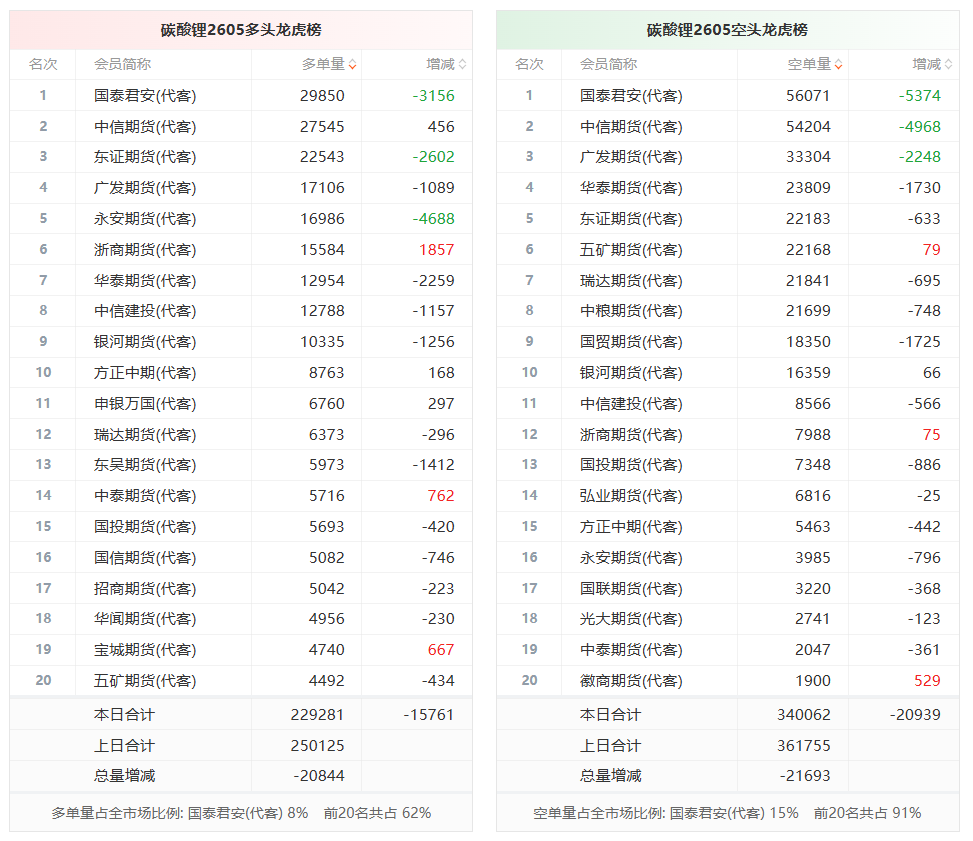Sort short table by 增减 sort arrows
The width and height of the screenshot is (973, 841).
pos(948,65)
